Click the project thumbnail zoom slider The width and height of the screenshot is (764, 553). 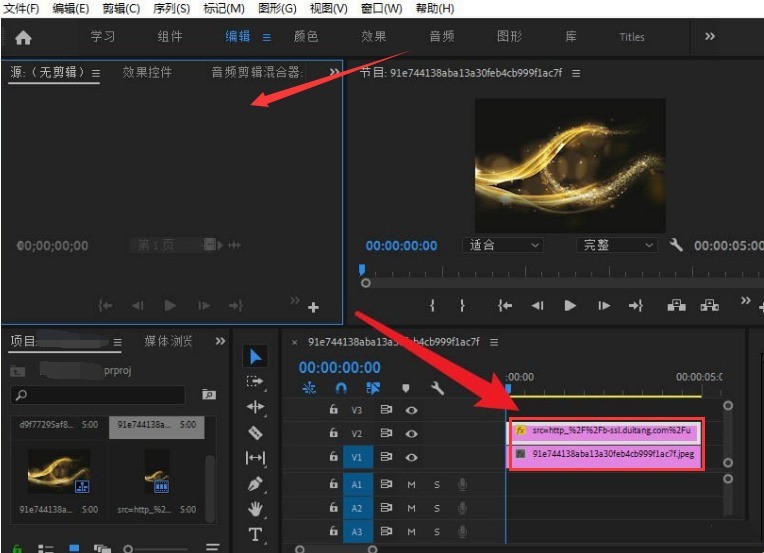pyautogui.click(x=128, y=548)
